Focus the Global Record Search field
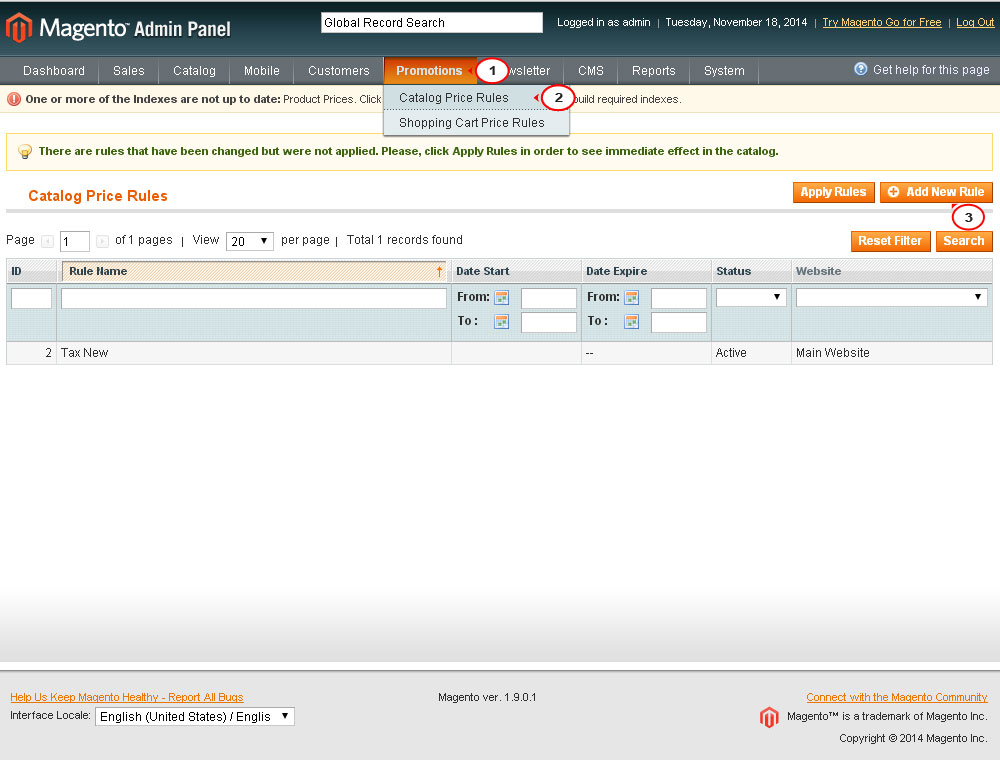Viewport: 1000px width, 760px height. click(432, 22)
